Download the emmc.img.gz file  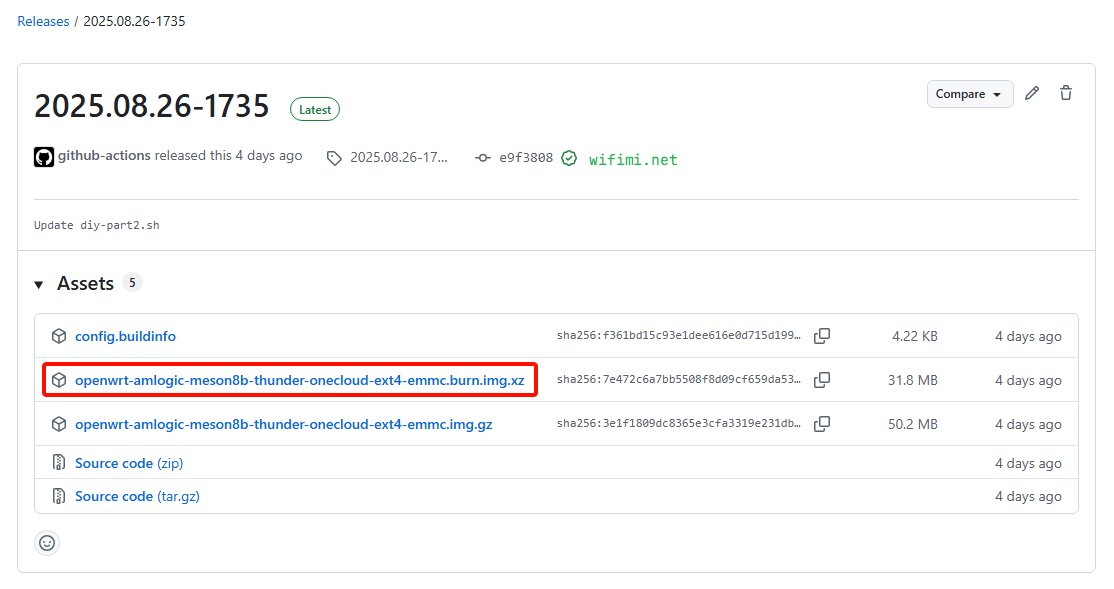[283, 424]
